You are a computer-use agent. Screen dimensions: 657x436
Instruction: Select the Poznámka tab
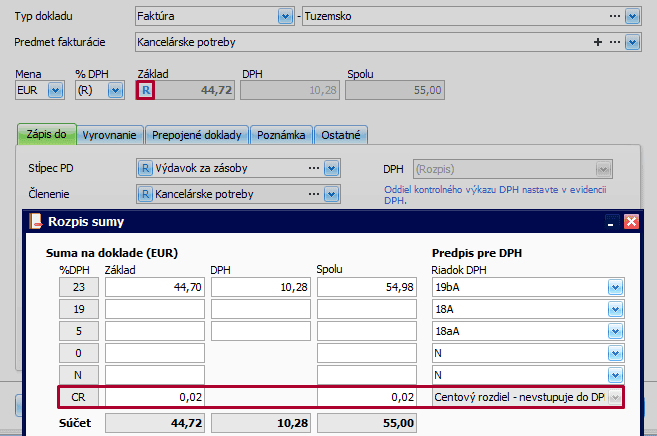(282, 135)
